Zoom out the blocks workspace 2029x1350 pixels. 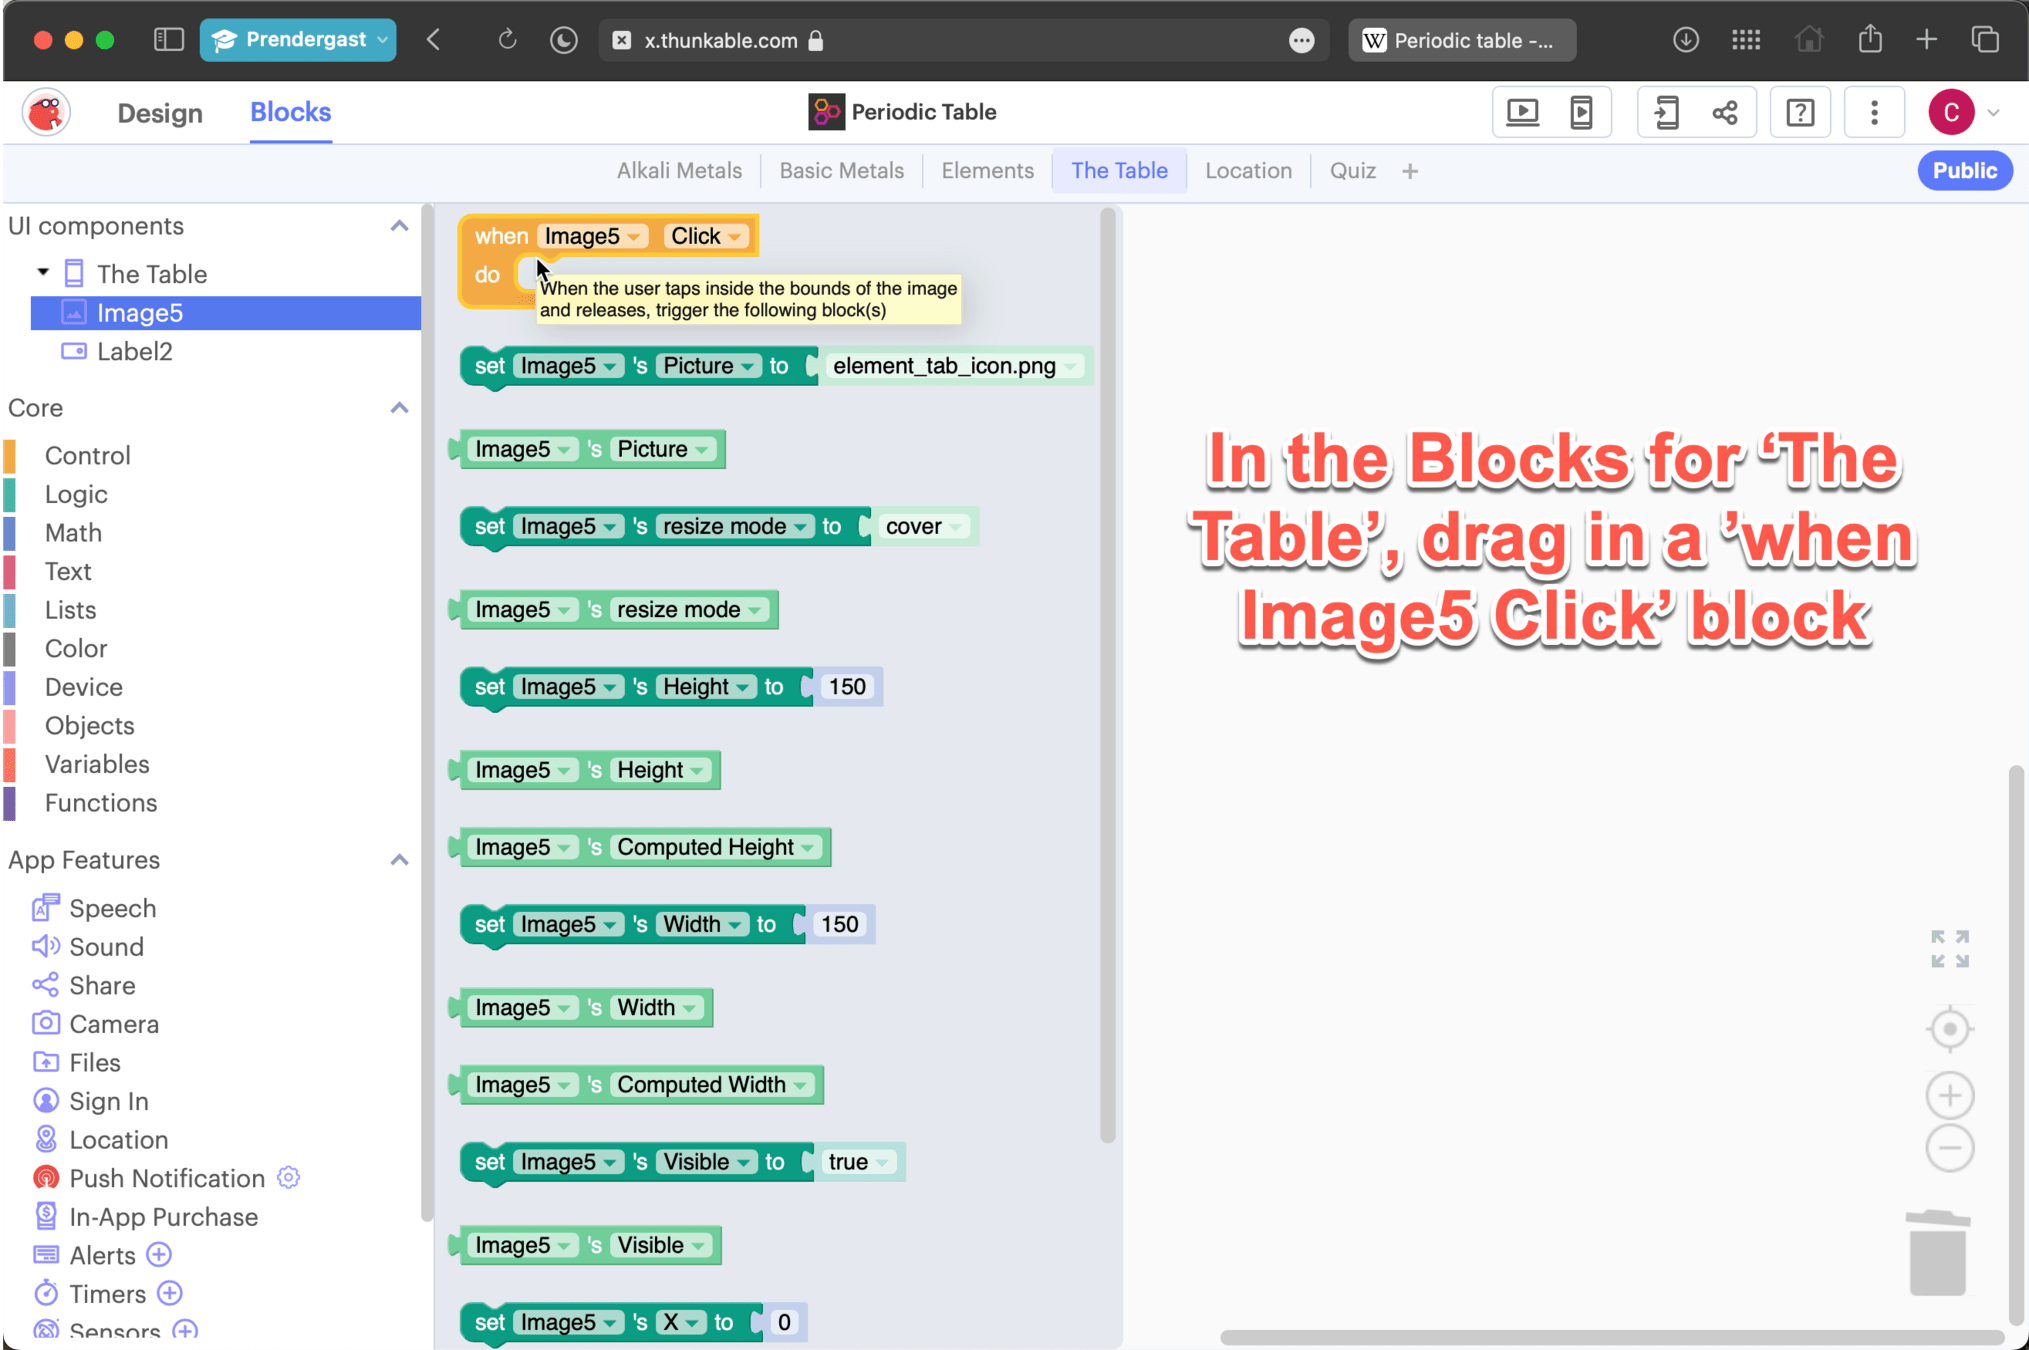pos(1949,1148)
